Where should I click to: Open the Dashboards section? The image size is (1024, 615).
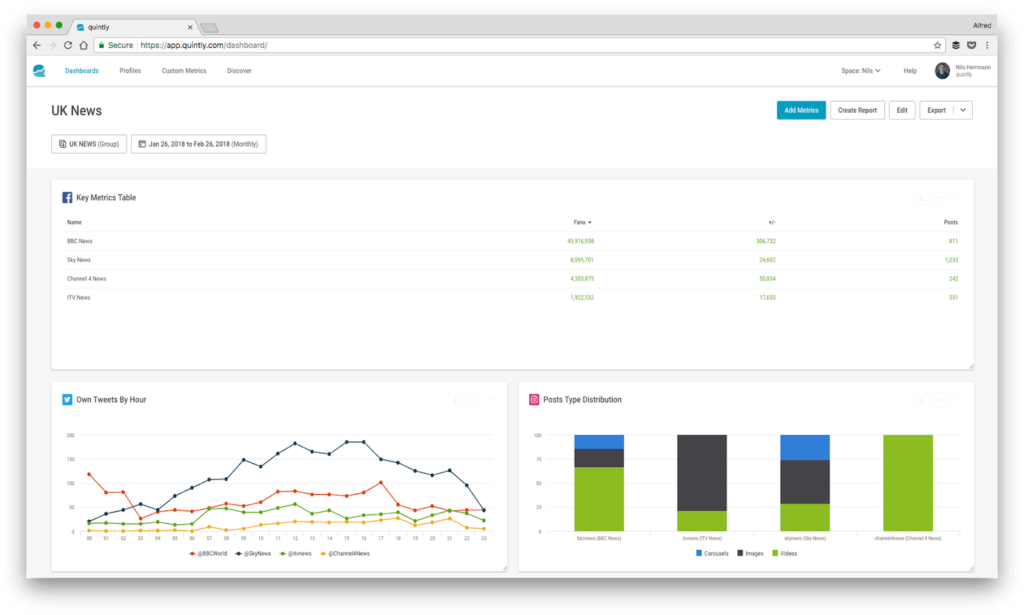coord(82,71)
